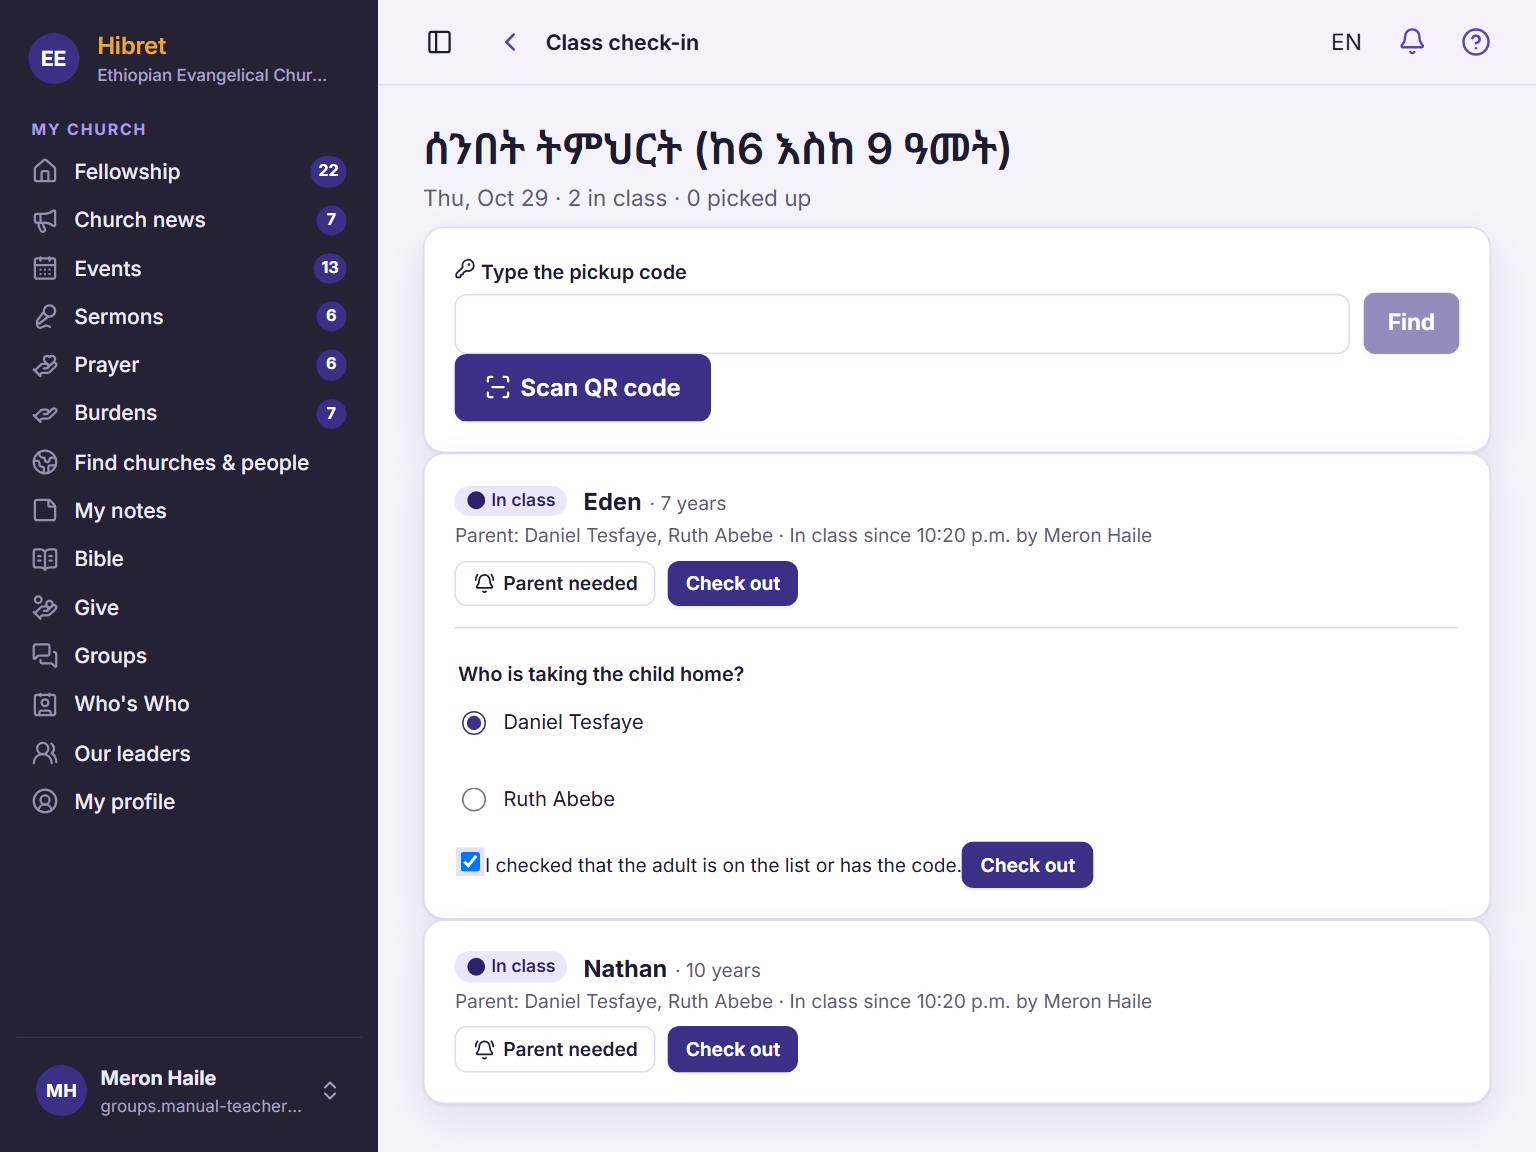This screenshot has width=1536, height=1152.
Task: Switch language with the EN selector
Action: 1346,42
